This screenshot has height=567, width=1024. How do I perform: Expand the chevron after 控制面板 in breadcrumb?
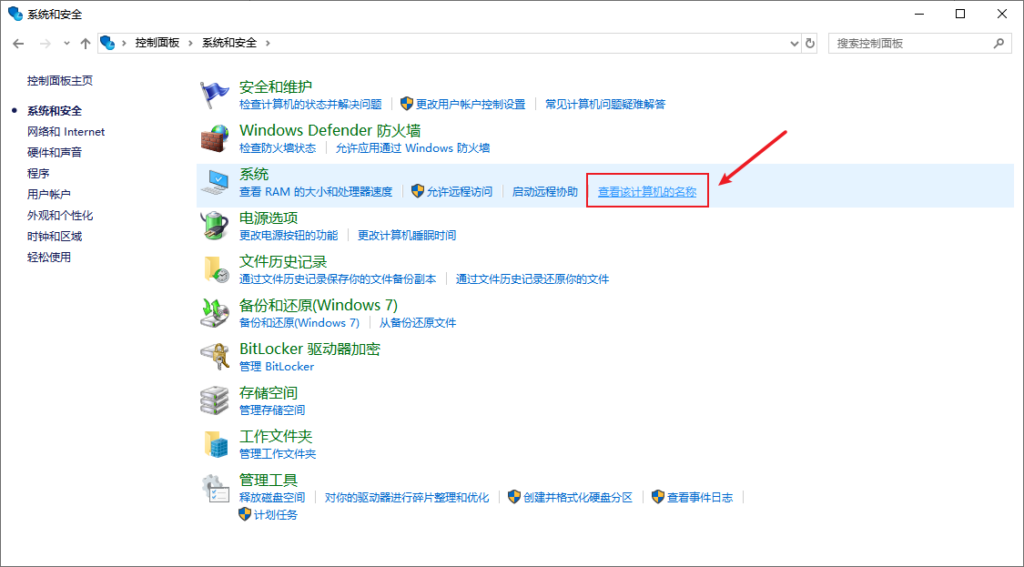pyautogui.click(x=192, y=44)
